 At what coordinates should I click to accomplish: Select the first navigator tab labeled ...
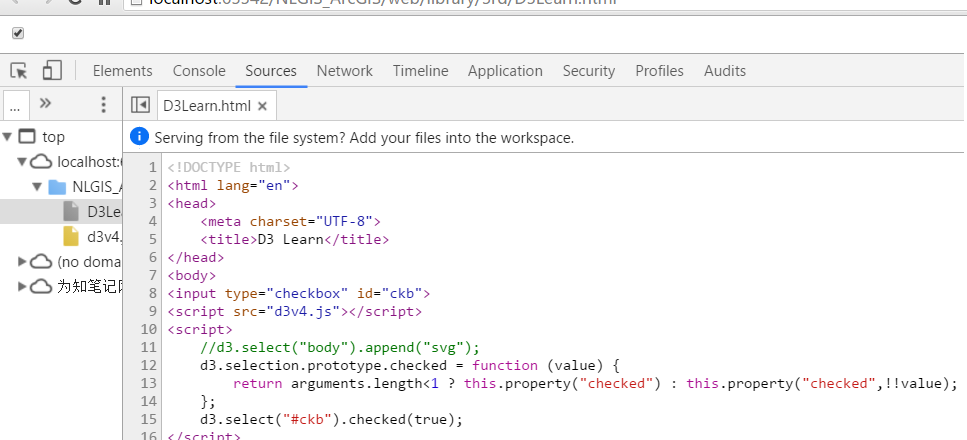tap(15, 106)
